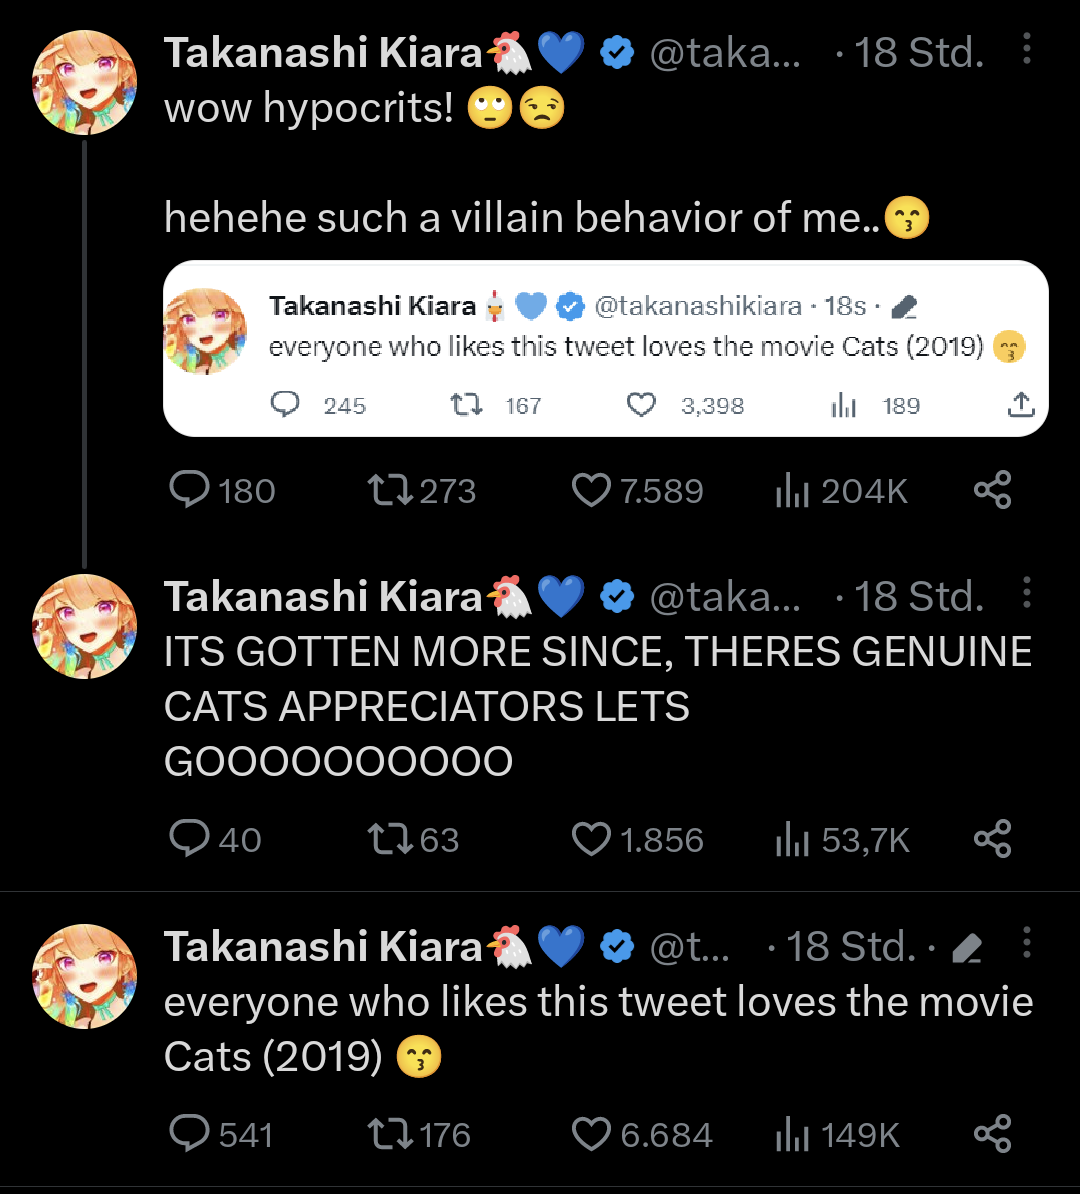This screenshot has height=1194, width=1080.
Task: Retweet the tweet with 63 retweets
Action: 414,839
